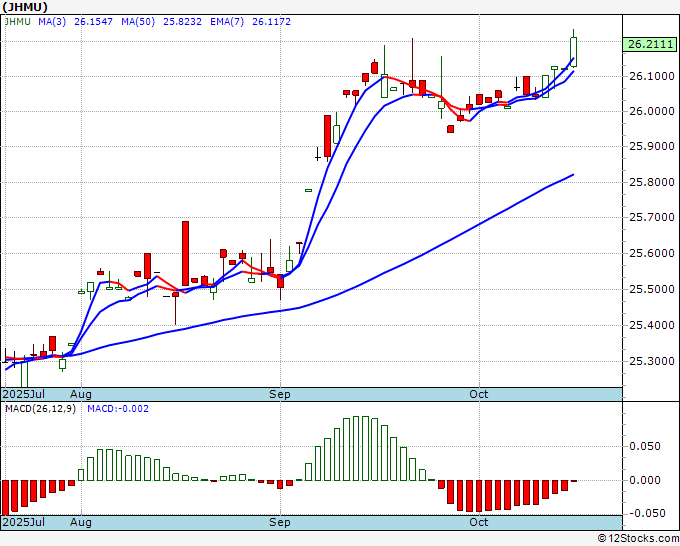Click the 0.050 MACD axis label
The image size is (680, 546).
pyautogui.click(x=646, y=446)
